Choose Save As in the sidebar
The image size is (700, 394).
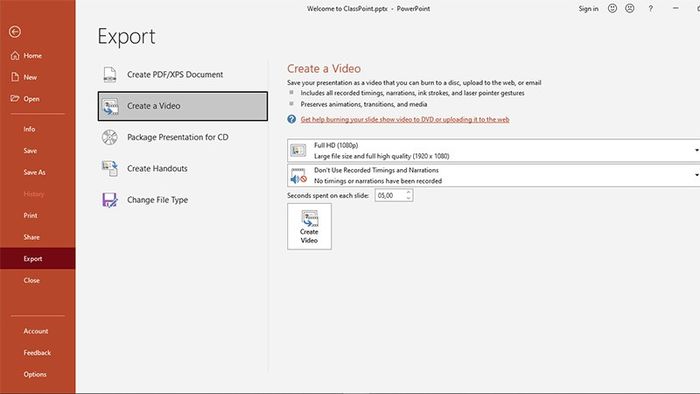(34, 172)
